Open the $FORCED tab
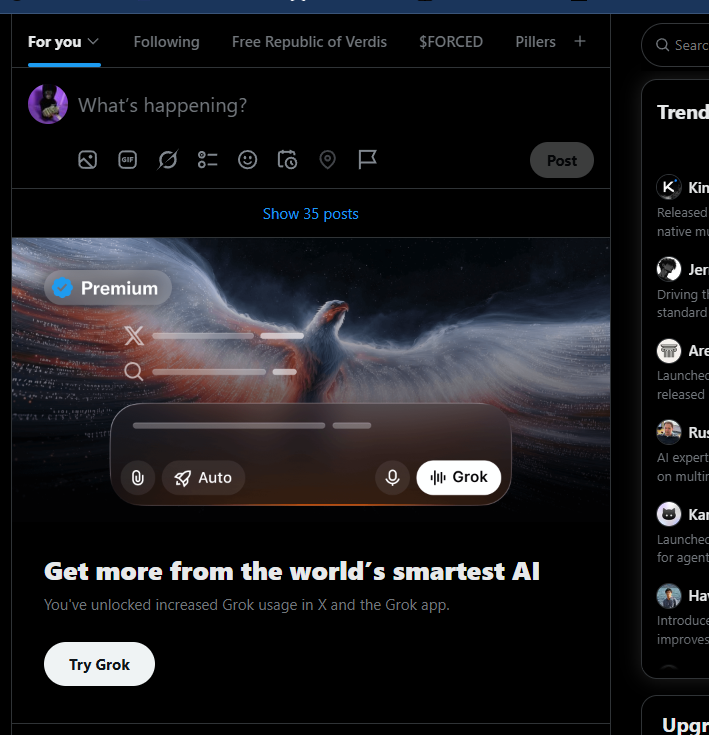This screenshot has height=735, width=709. click(451, 42)
